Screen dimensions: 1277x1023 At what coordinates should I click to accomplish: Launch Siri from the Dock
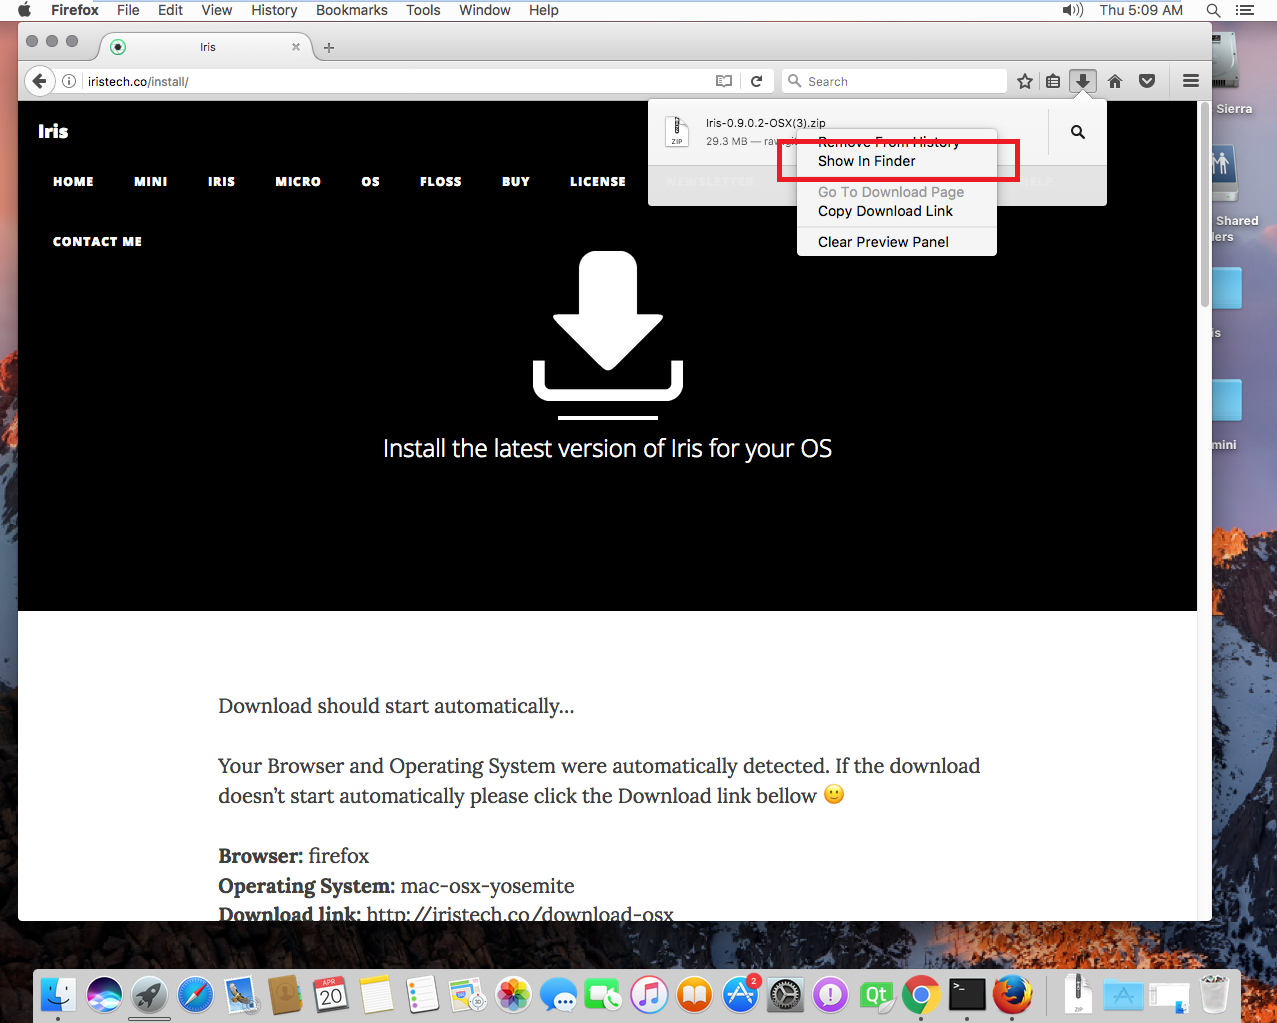(x=104, y=995)
